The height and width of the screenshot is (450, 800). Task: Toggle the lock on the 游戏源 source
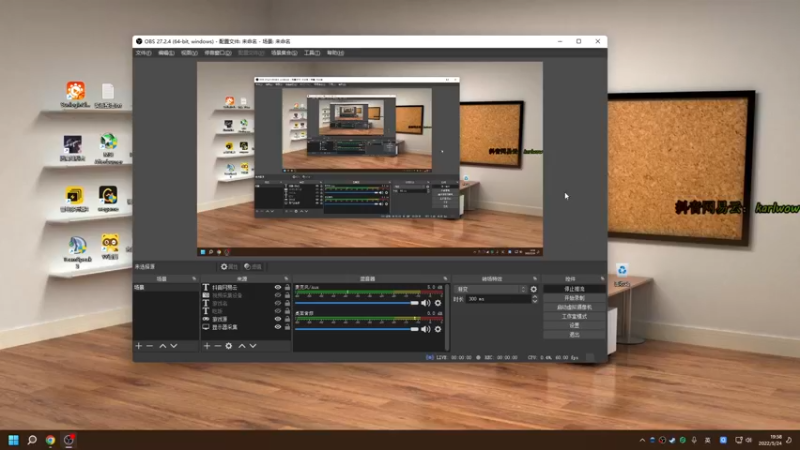[x=287, y=319]
